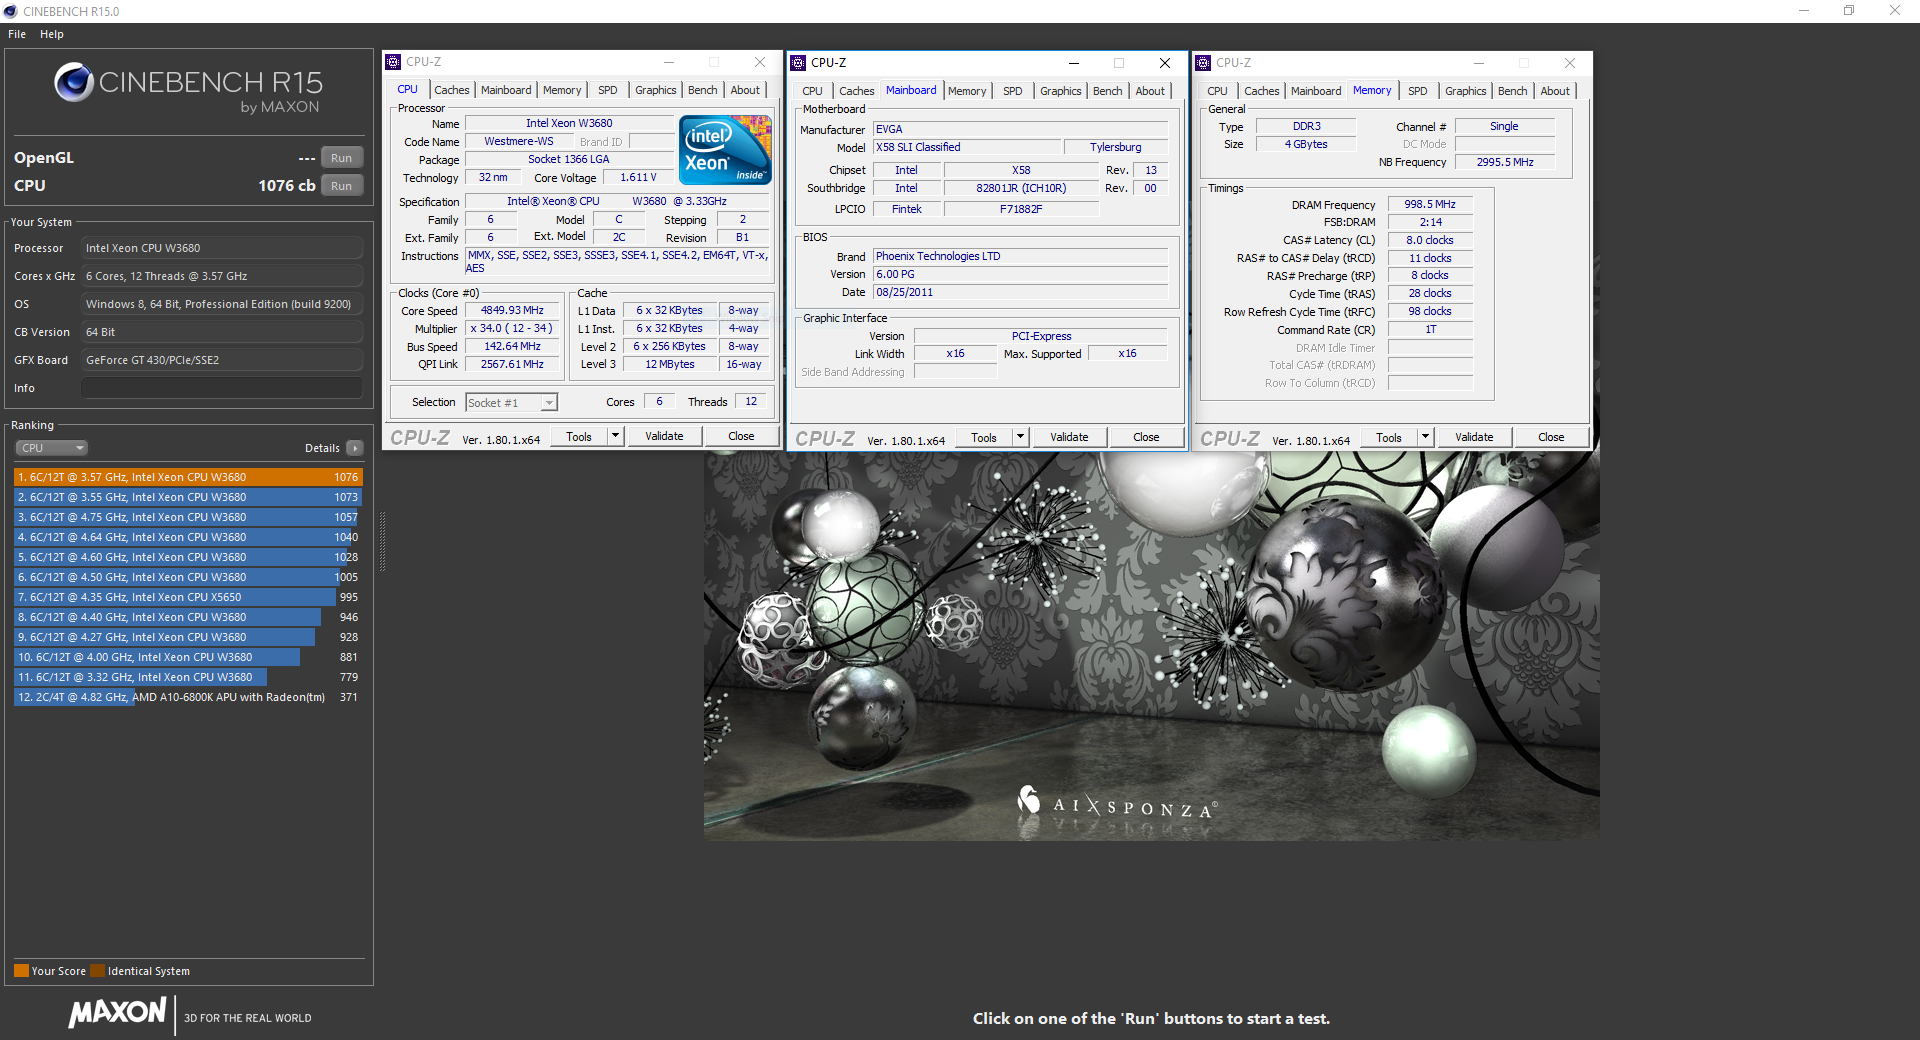1920x1040 pixels.
Task: Select ranking entry 6C/12T @ 3.32 GHz
Action: point(188,677)
